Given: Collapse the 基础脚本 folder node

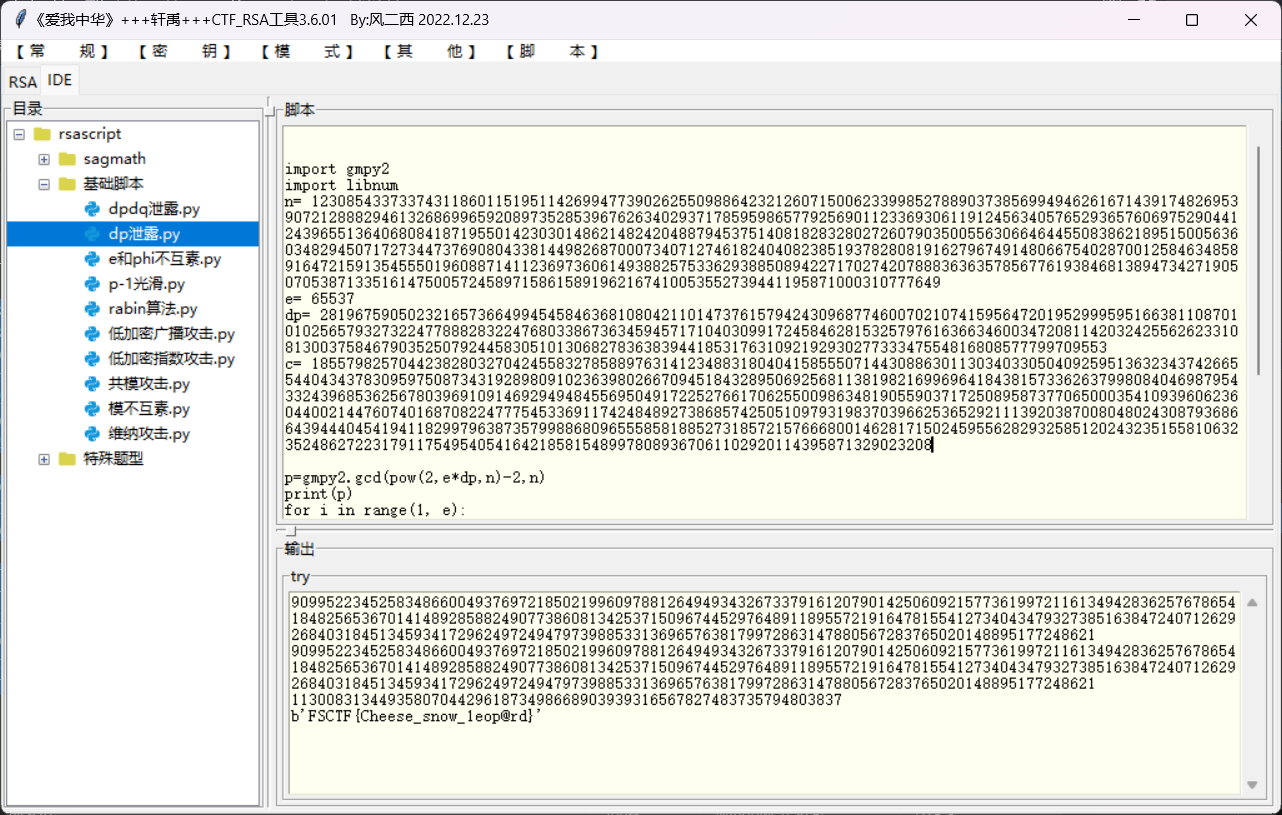Looking at the screenshot, I should click(x=44, y=184).
